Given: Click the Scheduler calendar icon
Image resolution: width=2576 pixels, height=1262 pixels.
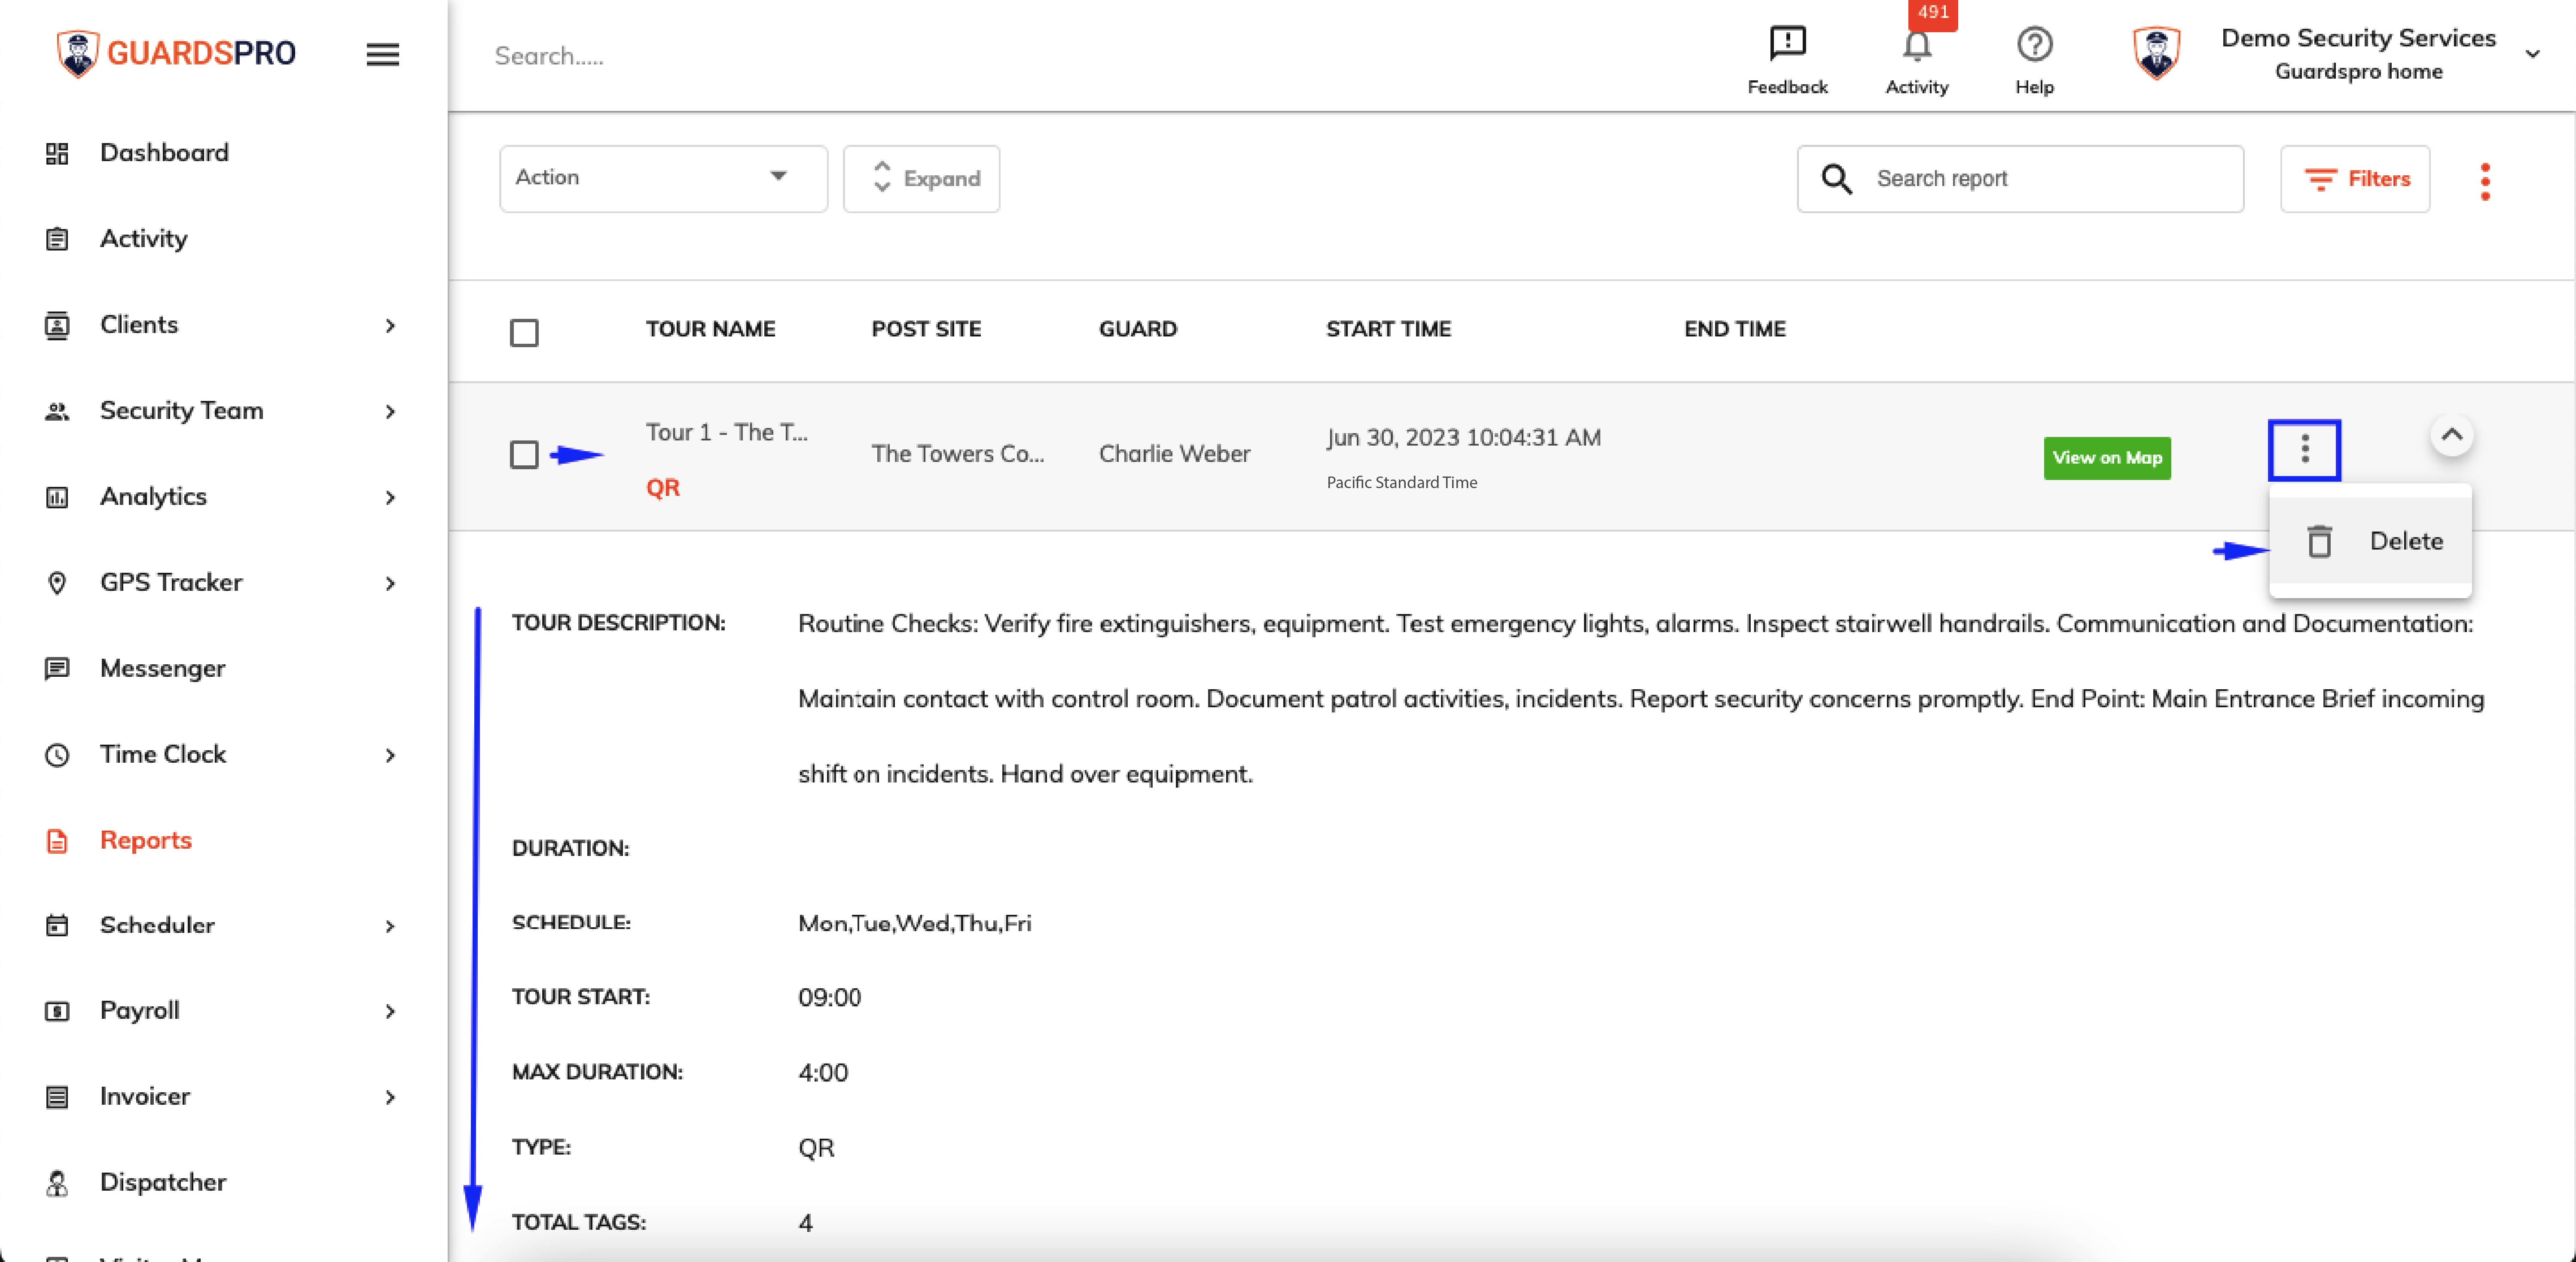Looking at the screenshot, I should pyautogui.click(x=57, y=926).
